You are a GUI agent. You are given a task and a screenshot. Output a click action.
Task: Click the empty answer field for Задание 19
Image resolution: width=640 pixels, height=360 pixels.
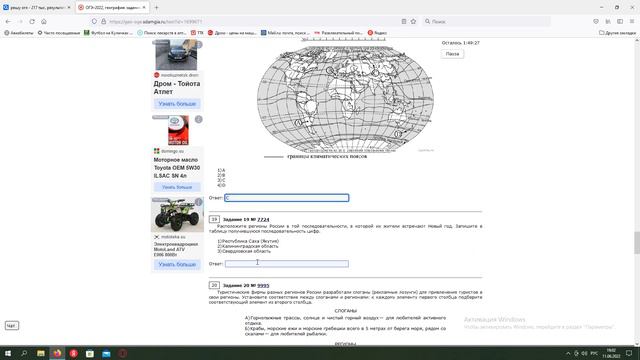click(287, 264)
